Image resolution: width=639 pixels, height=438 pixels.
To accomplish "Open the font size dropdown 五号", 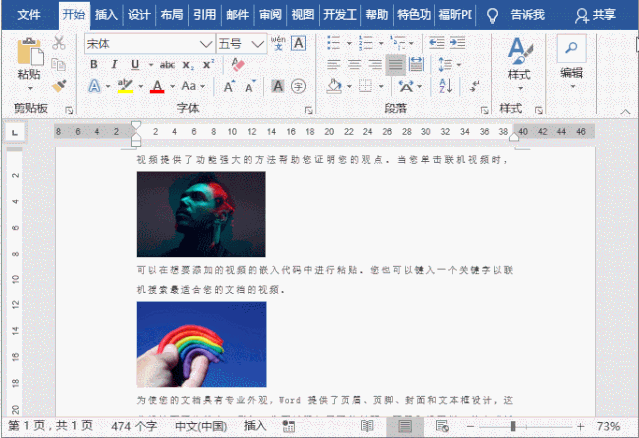I will [x=258, y=44].
